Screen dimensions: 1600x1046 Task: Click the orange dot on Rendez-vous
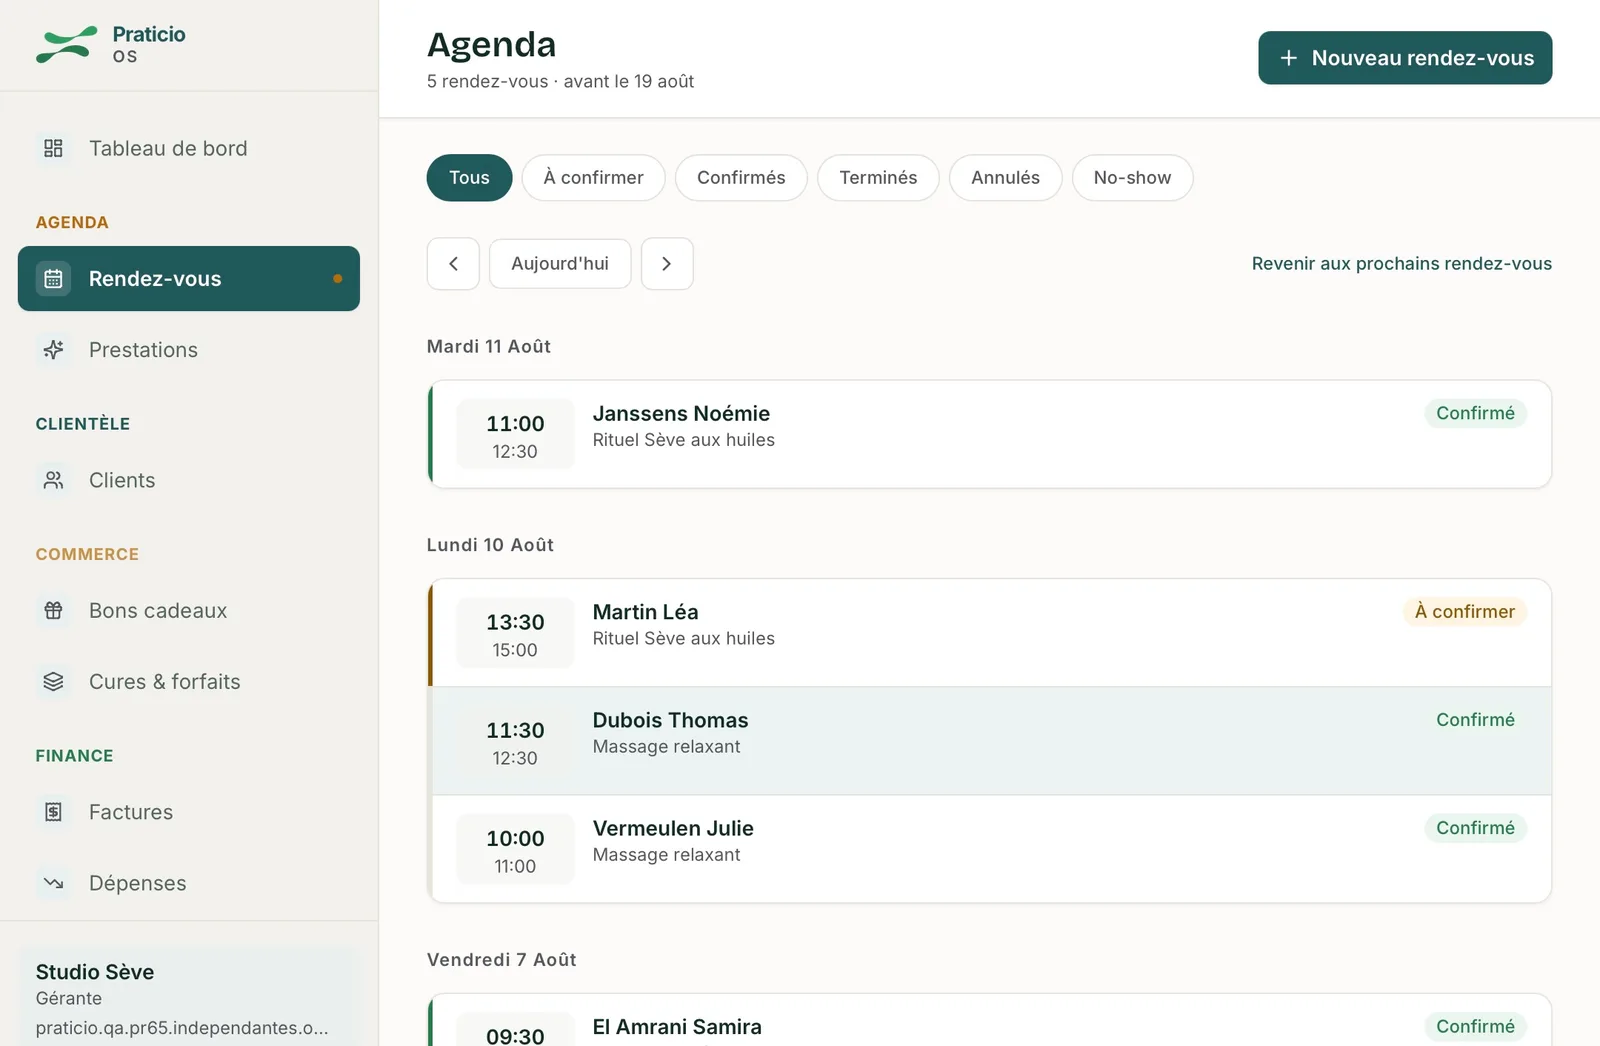pyautogui.click(x=338, y=279)
